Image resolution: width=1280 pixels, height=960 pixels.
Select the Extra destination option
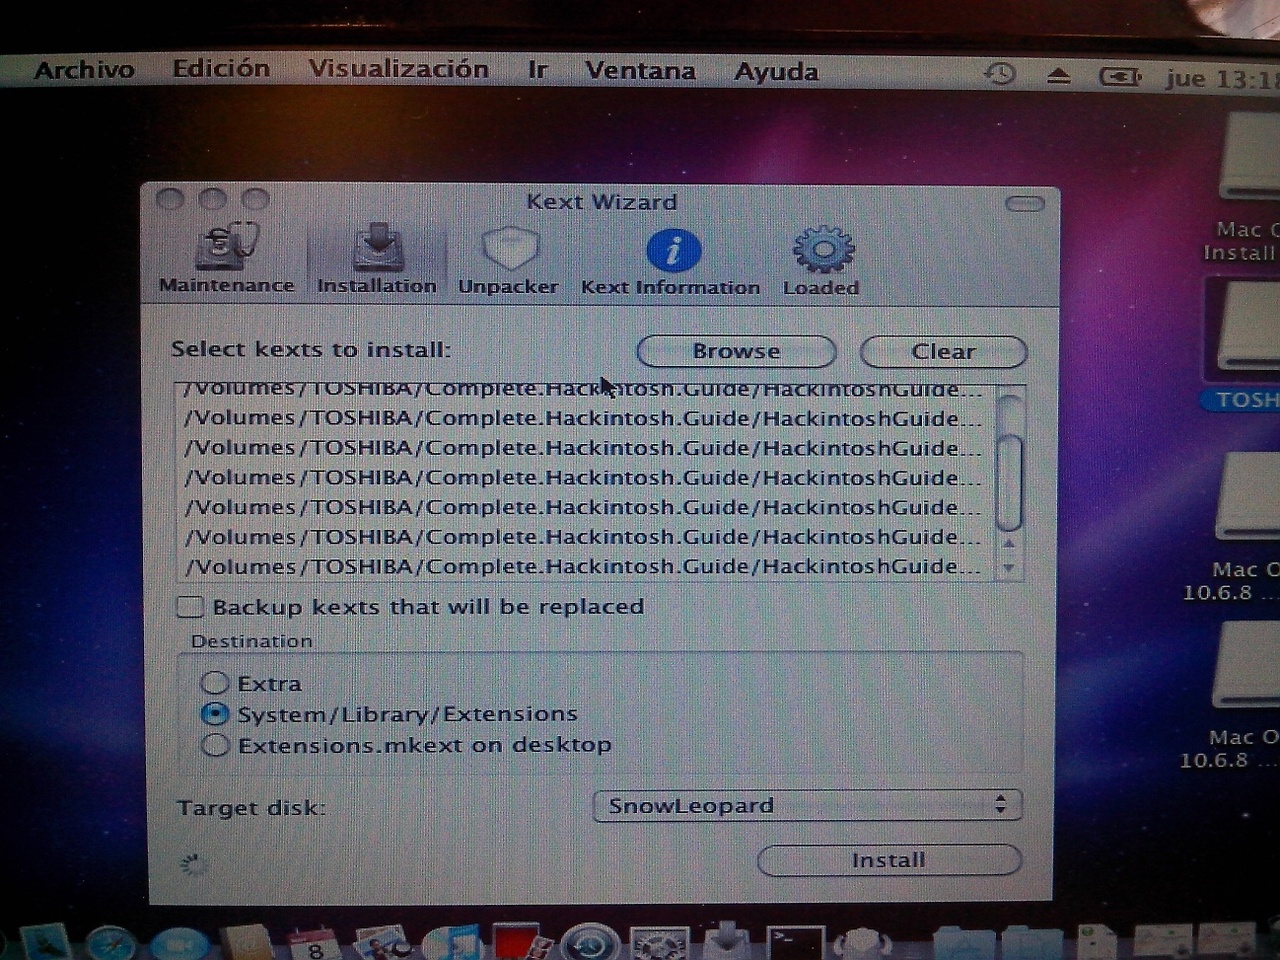point(215,683)
